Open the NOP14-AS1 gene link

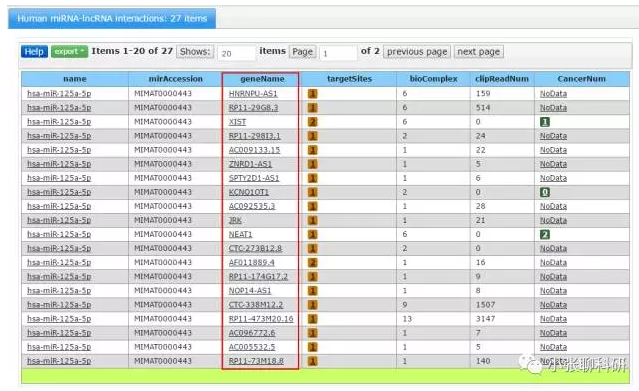click(x=250, y=291)
